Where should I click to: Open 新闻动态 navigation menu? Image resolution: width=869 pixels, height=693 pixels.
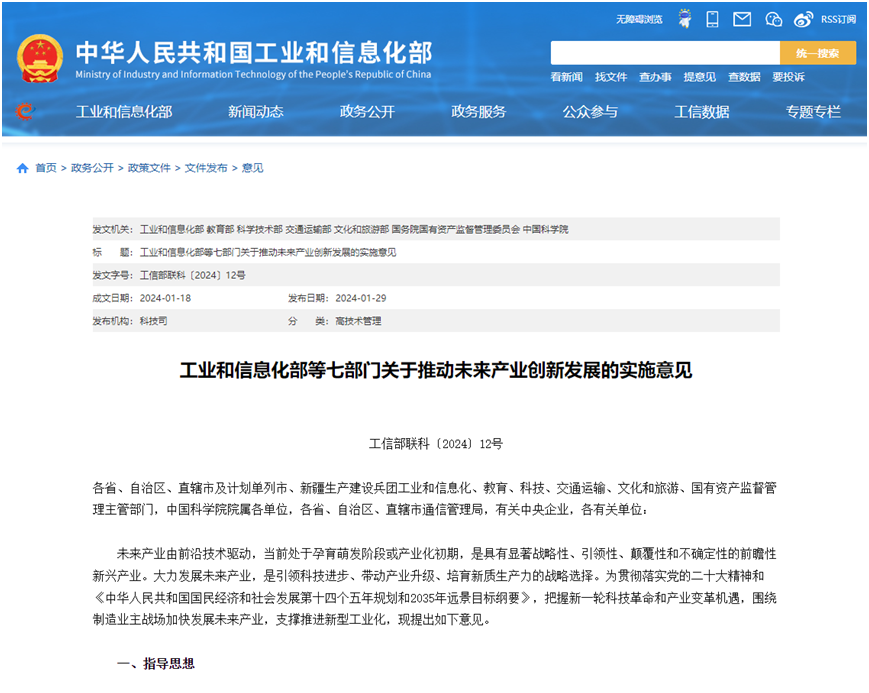tap(255, 112)
